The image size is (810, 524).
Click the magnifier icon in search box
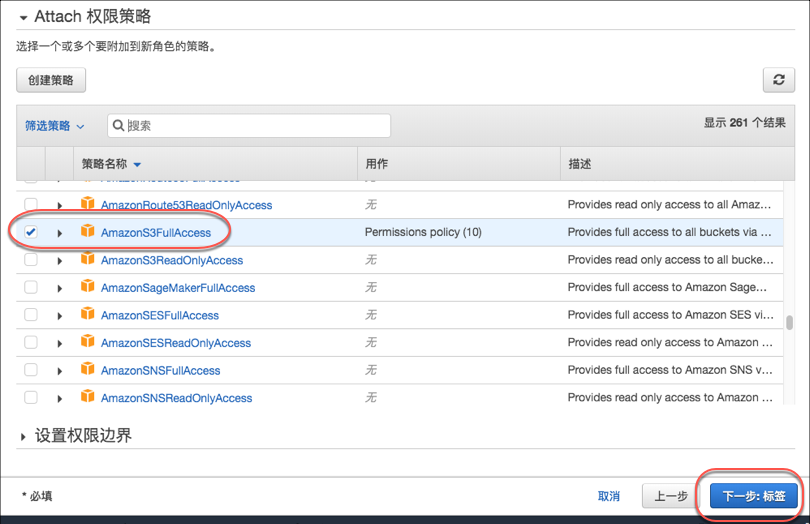pyautogui.click(x=119, y=126)
